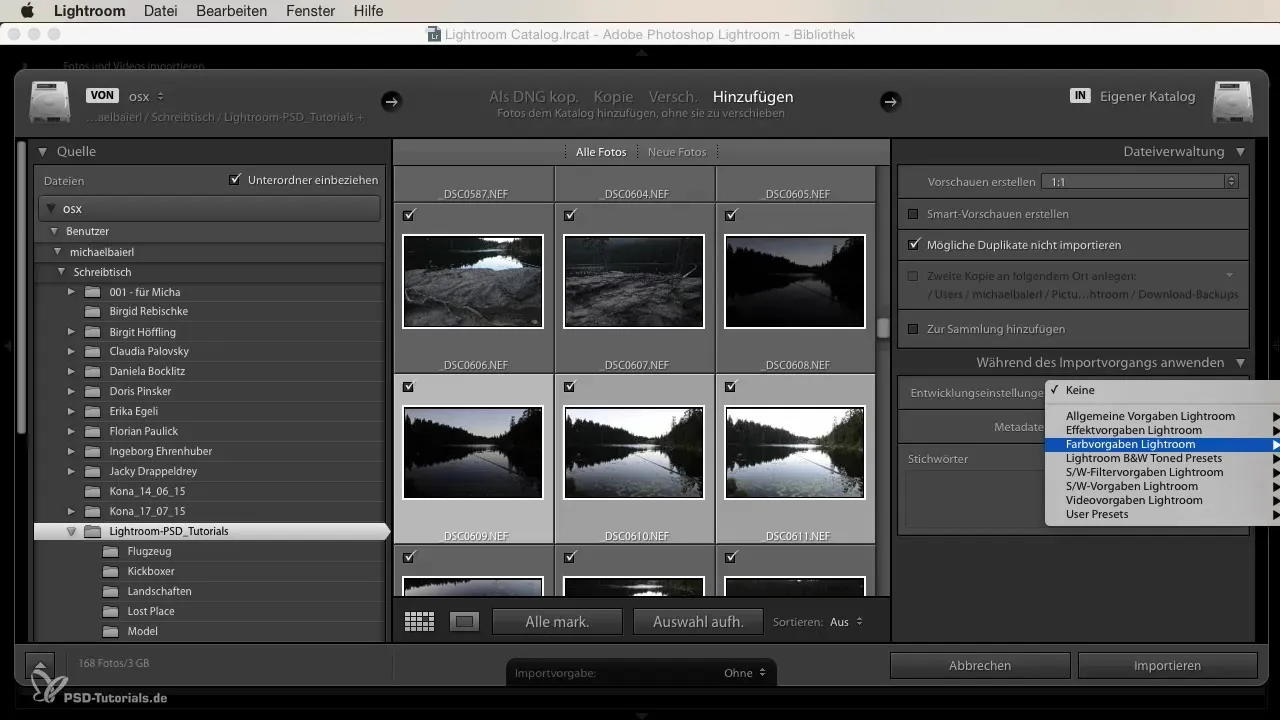Select the Keine preset option
This screenshot has width=1280, height=720.
point(1162,390)
